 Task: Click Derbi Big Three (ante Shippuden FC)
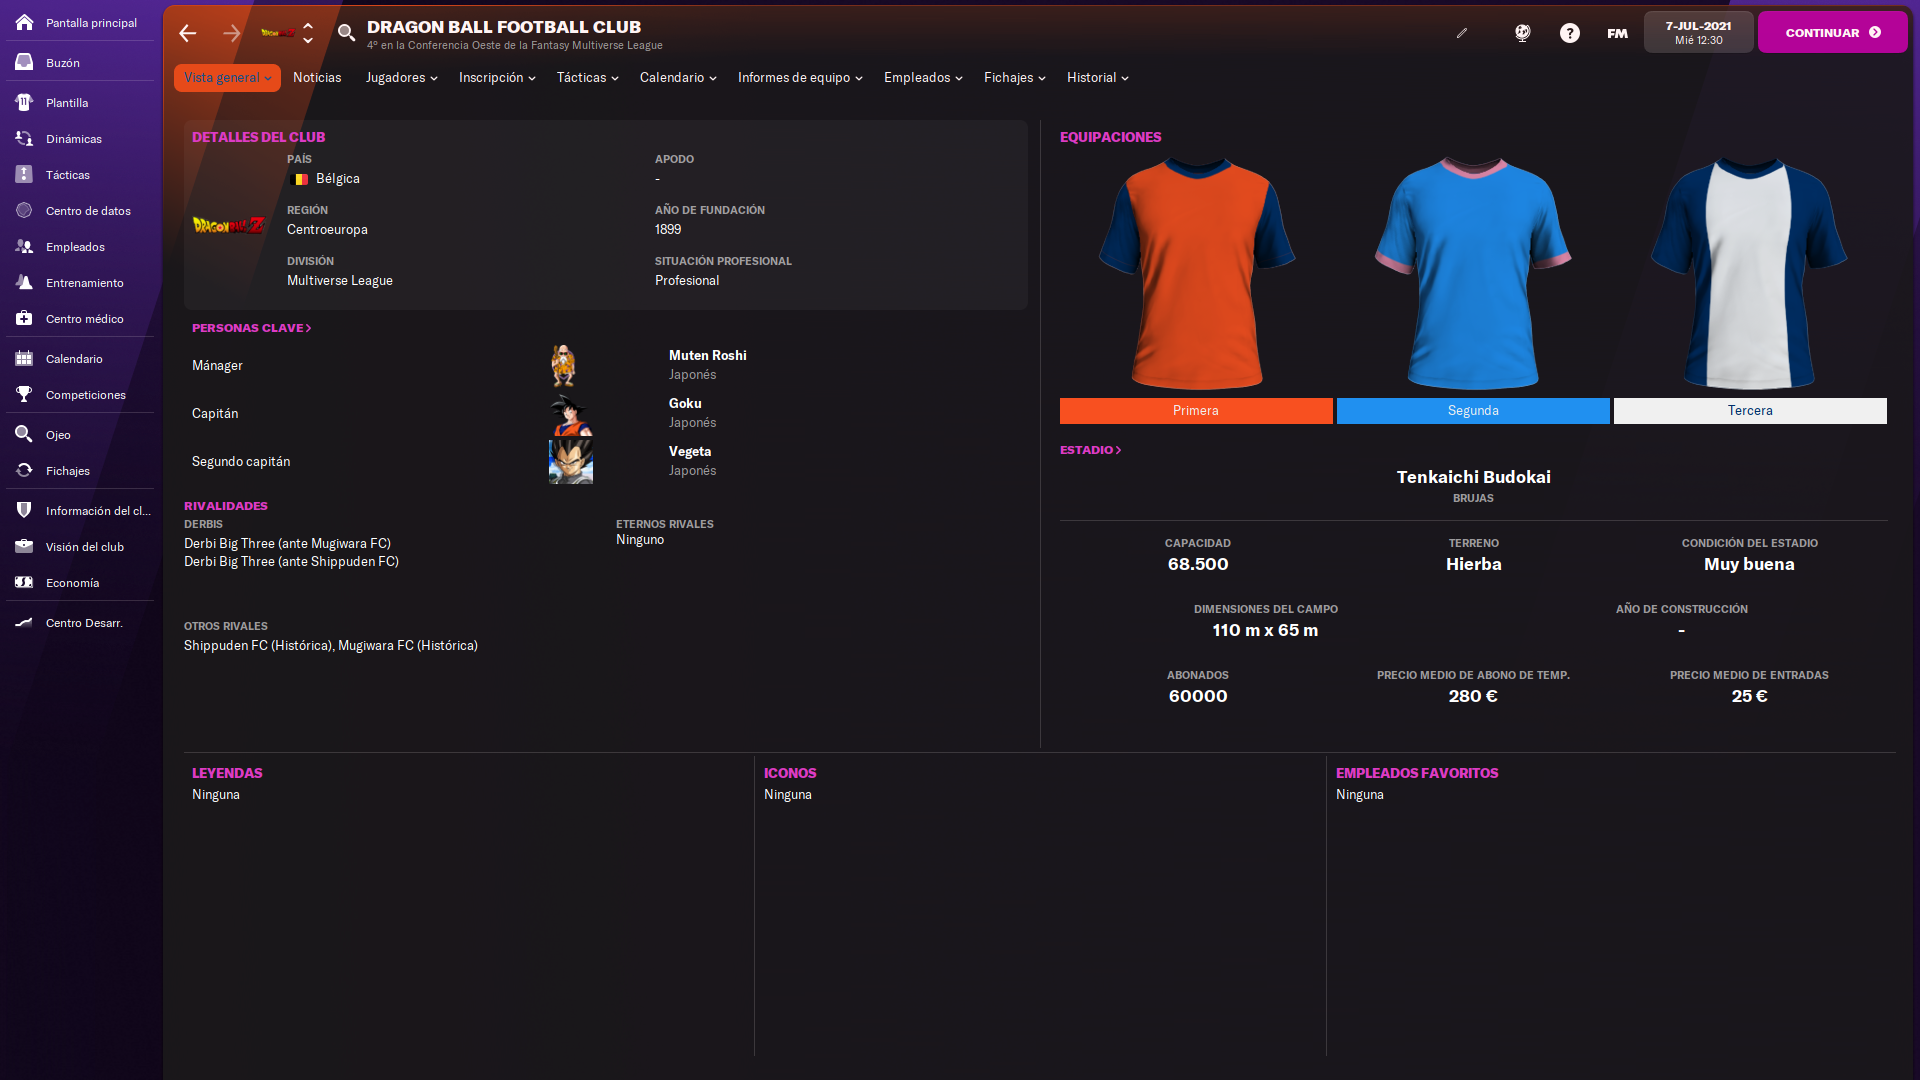tap(291, 561)
